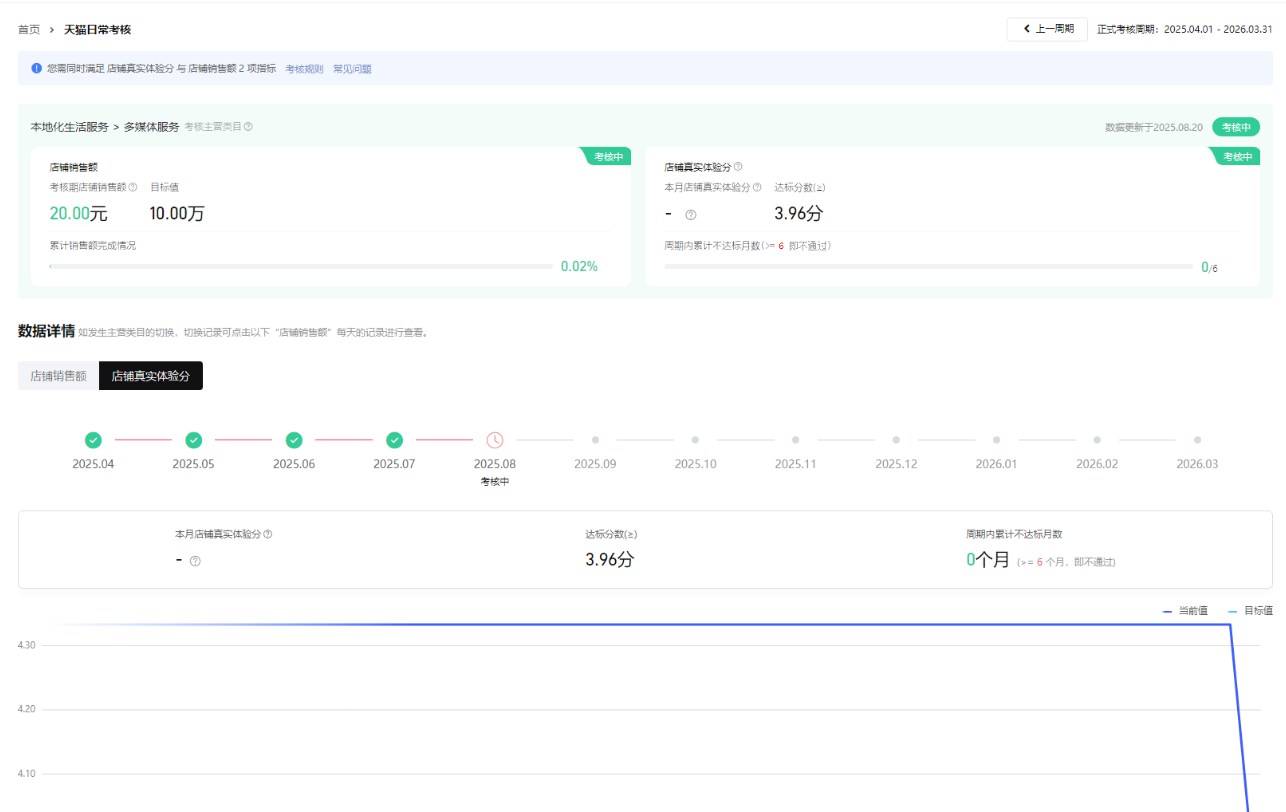Navigate to 首页 in breadcrumb
Screen dimensions: 1286x812
click(x=29, y=30)
